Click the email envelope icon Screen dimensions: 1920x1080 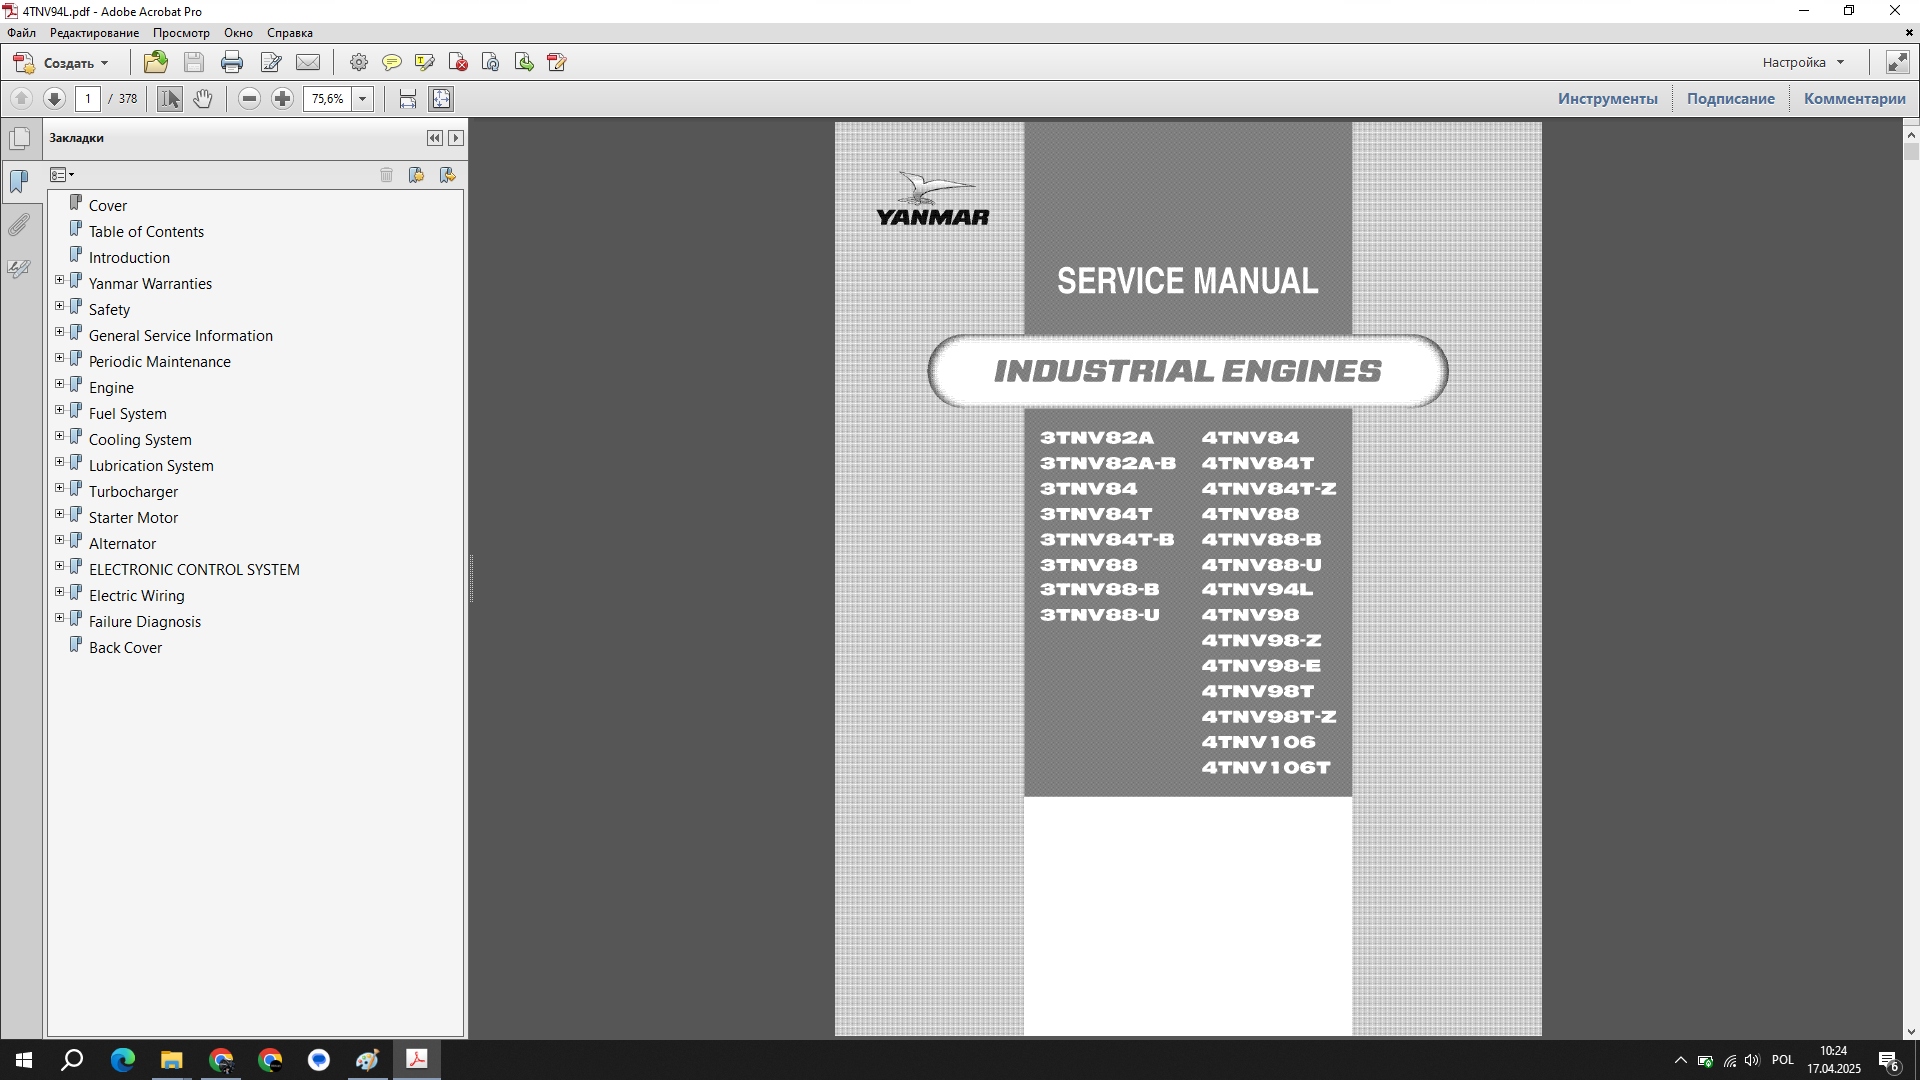tap(308, 62)
